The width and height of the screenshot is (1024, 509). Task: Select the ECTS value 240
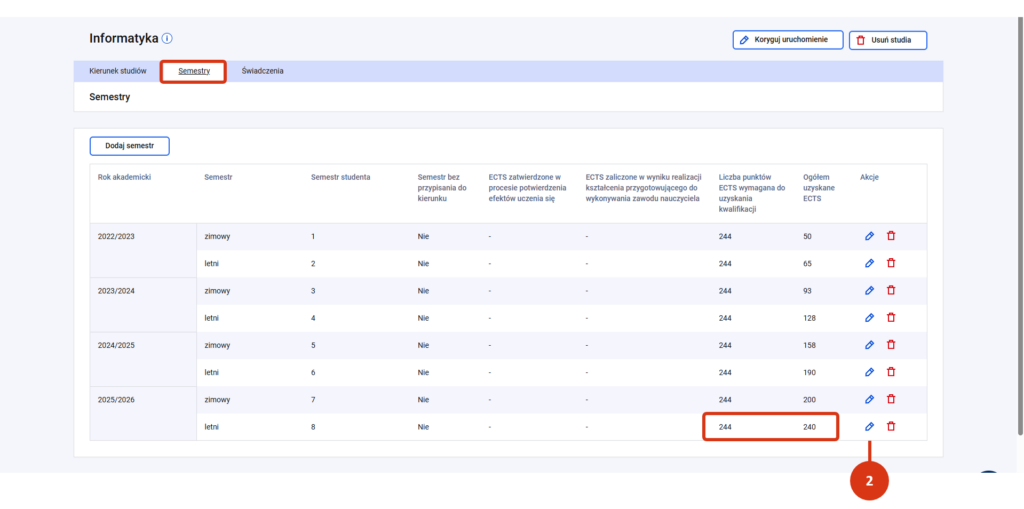[x=809, y=427]
